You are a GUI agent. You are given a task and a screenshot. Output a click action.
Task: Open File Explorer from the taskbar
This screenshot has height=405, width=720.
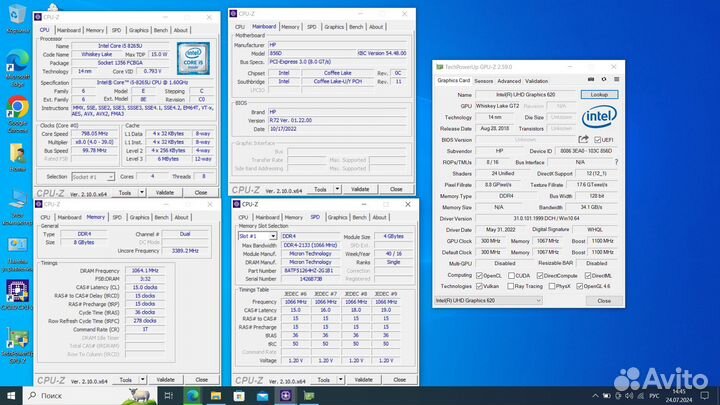215,395
